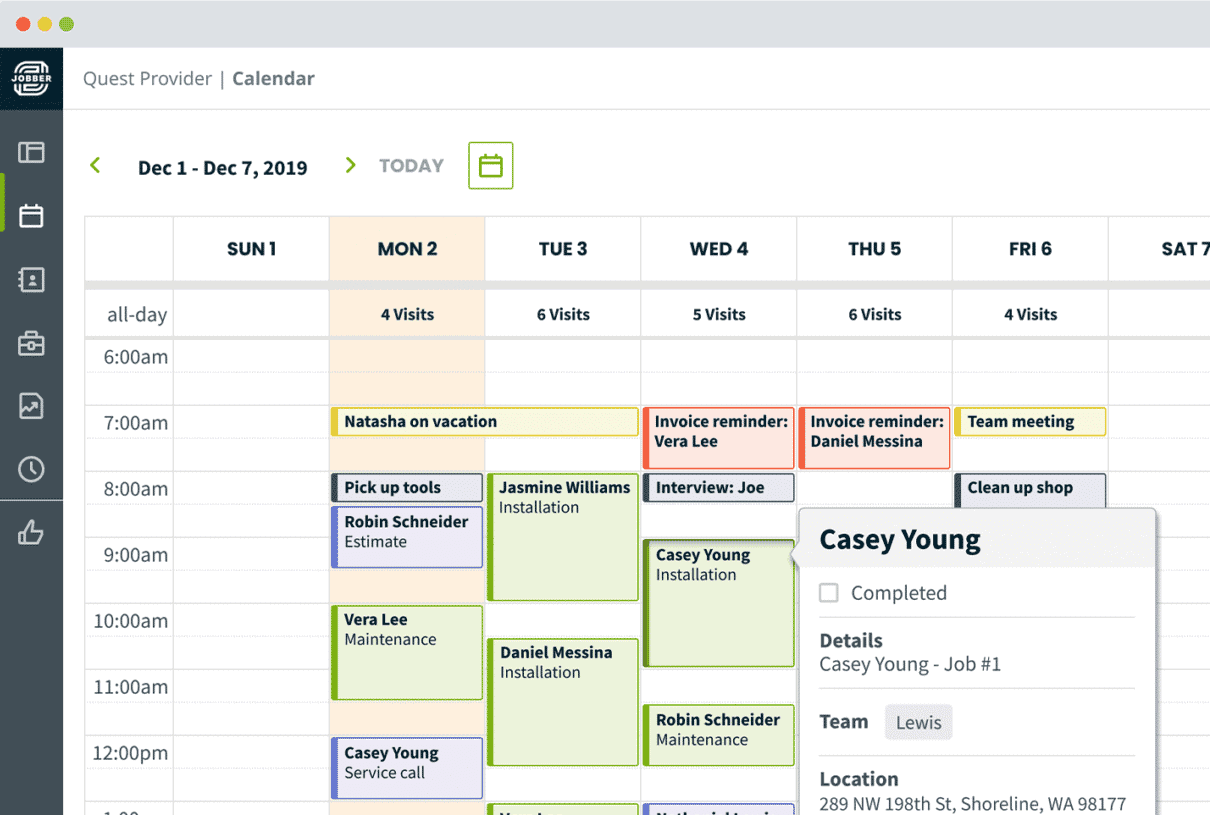
Task: Click the Lewis team tag
Action: [918, 722]
